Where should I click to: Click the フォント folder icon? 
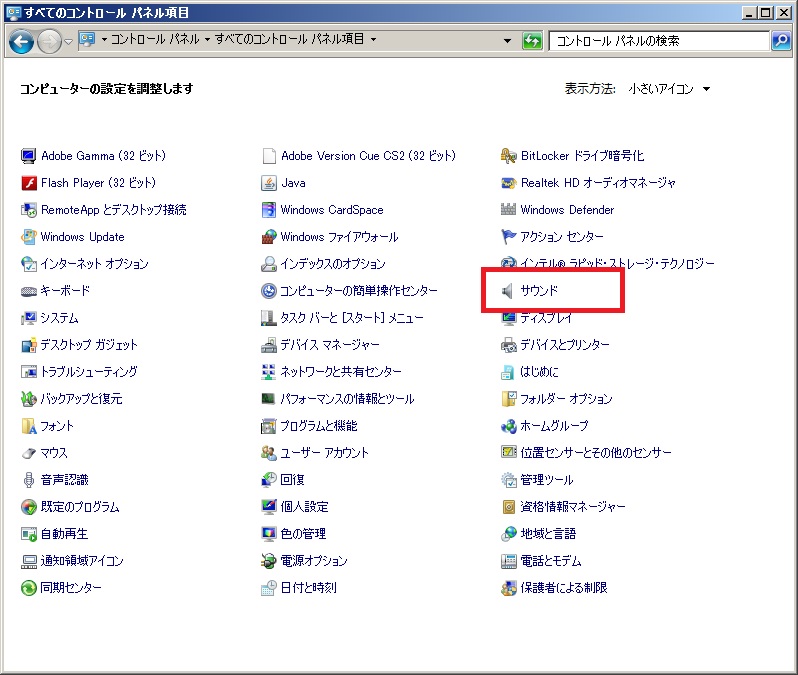[x=28, y=426]
